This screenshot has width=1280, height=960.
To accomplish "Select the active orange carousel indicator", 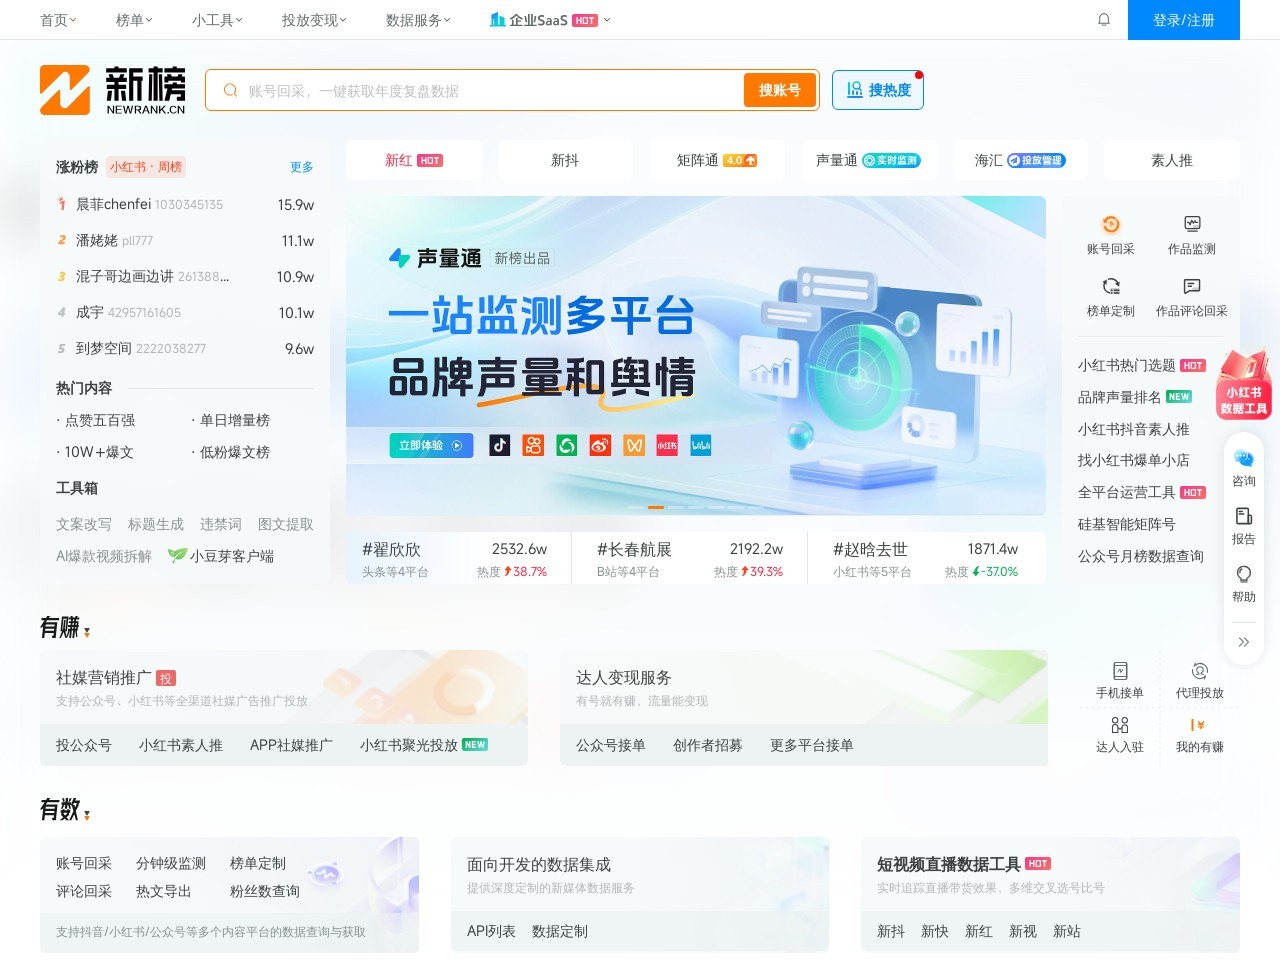I will (656, 507).
